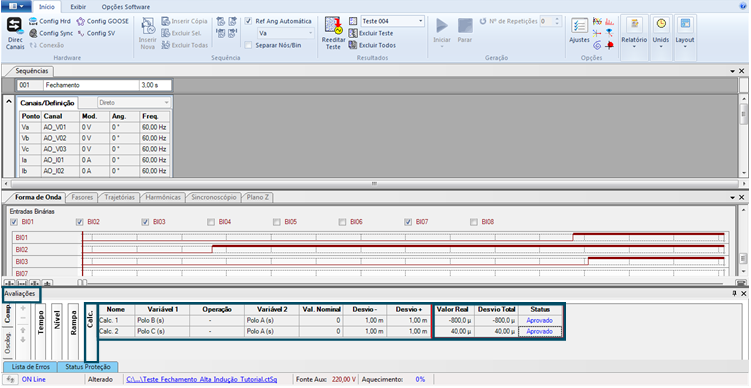
Task: Switch to Opções Software ribbon tab
Action: pyautogui.click(x=125, y=7)
